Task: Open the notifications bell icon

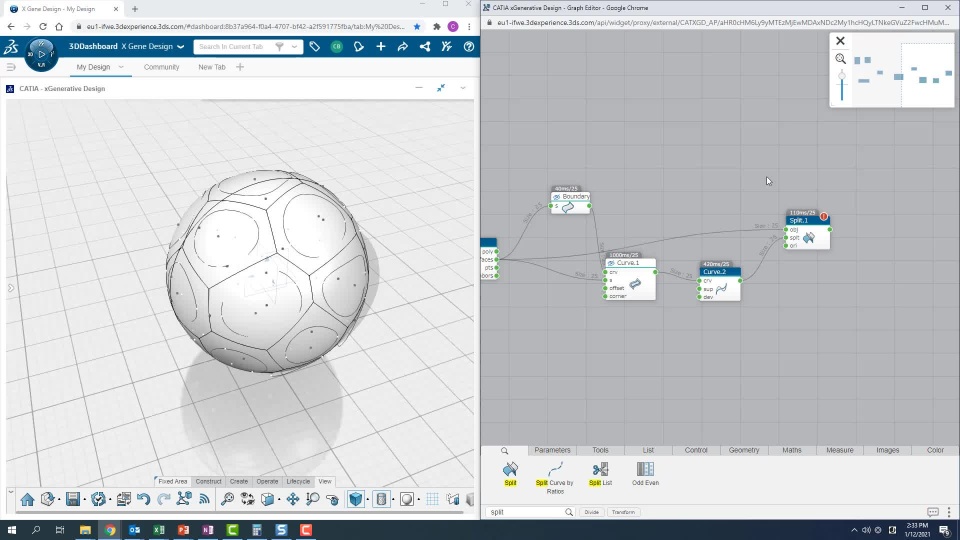Action: click(x=359, y=47)
